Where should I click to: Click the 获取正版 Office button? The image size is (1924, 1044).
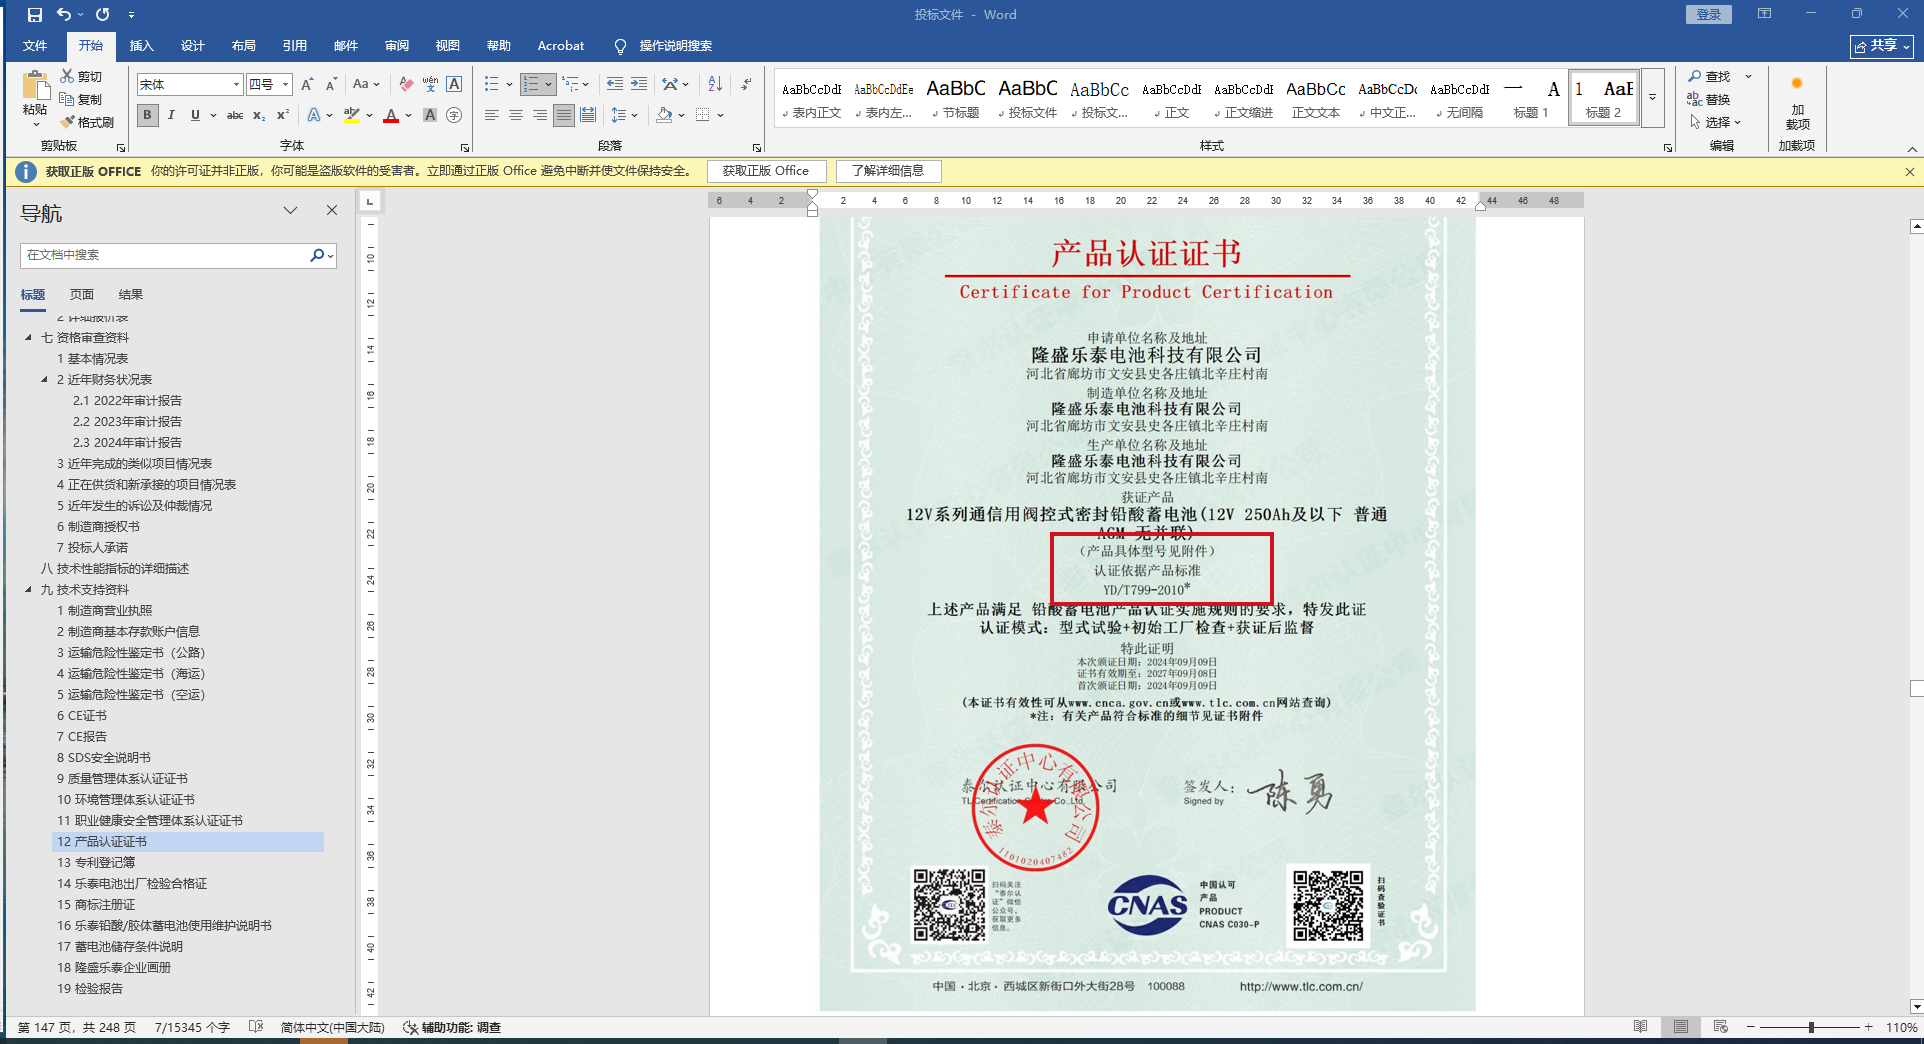point(766,171)
